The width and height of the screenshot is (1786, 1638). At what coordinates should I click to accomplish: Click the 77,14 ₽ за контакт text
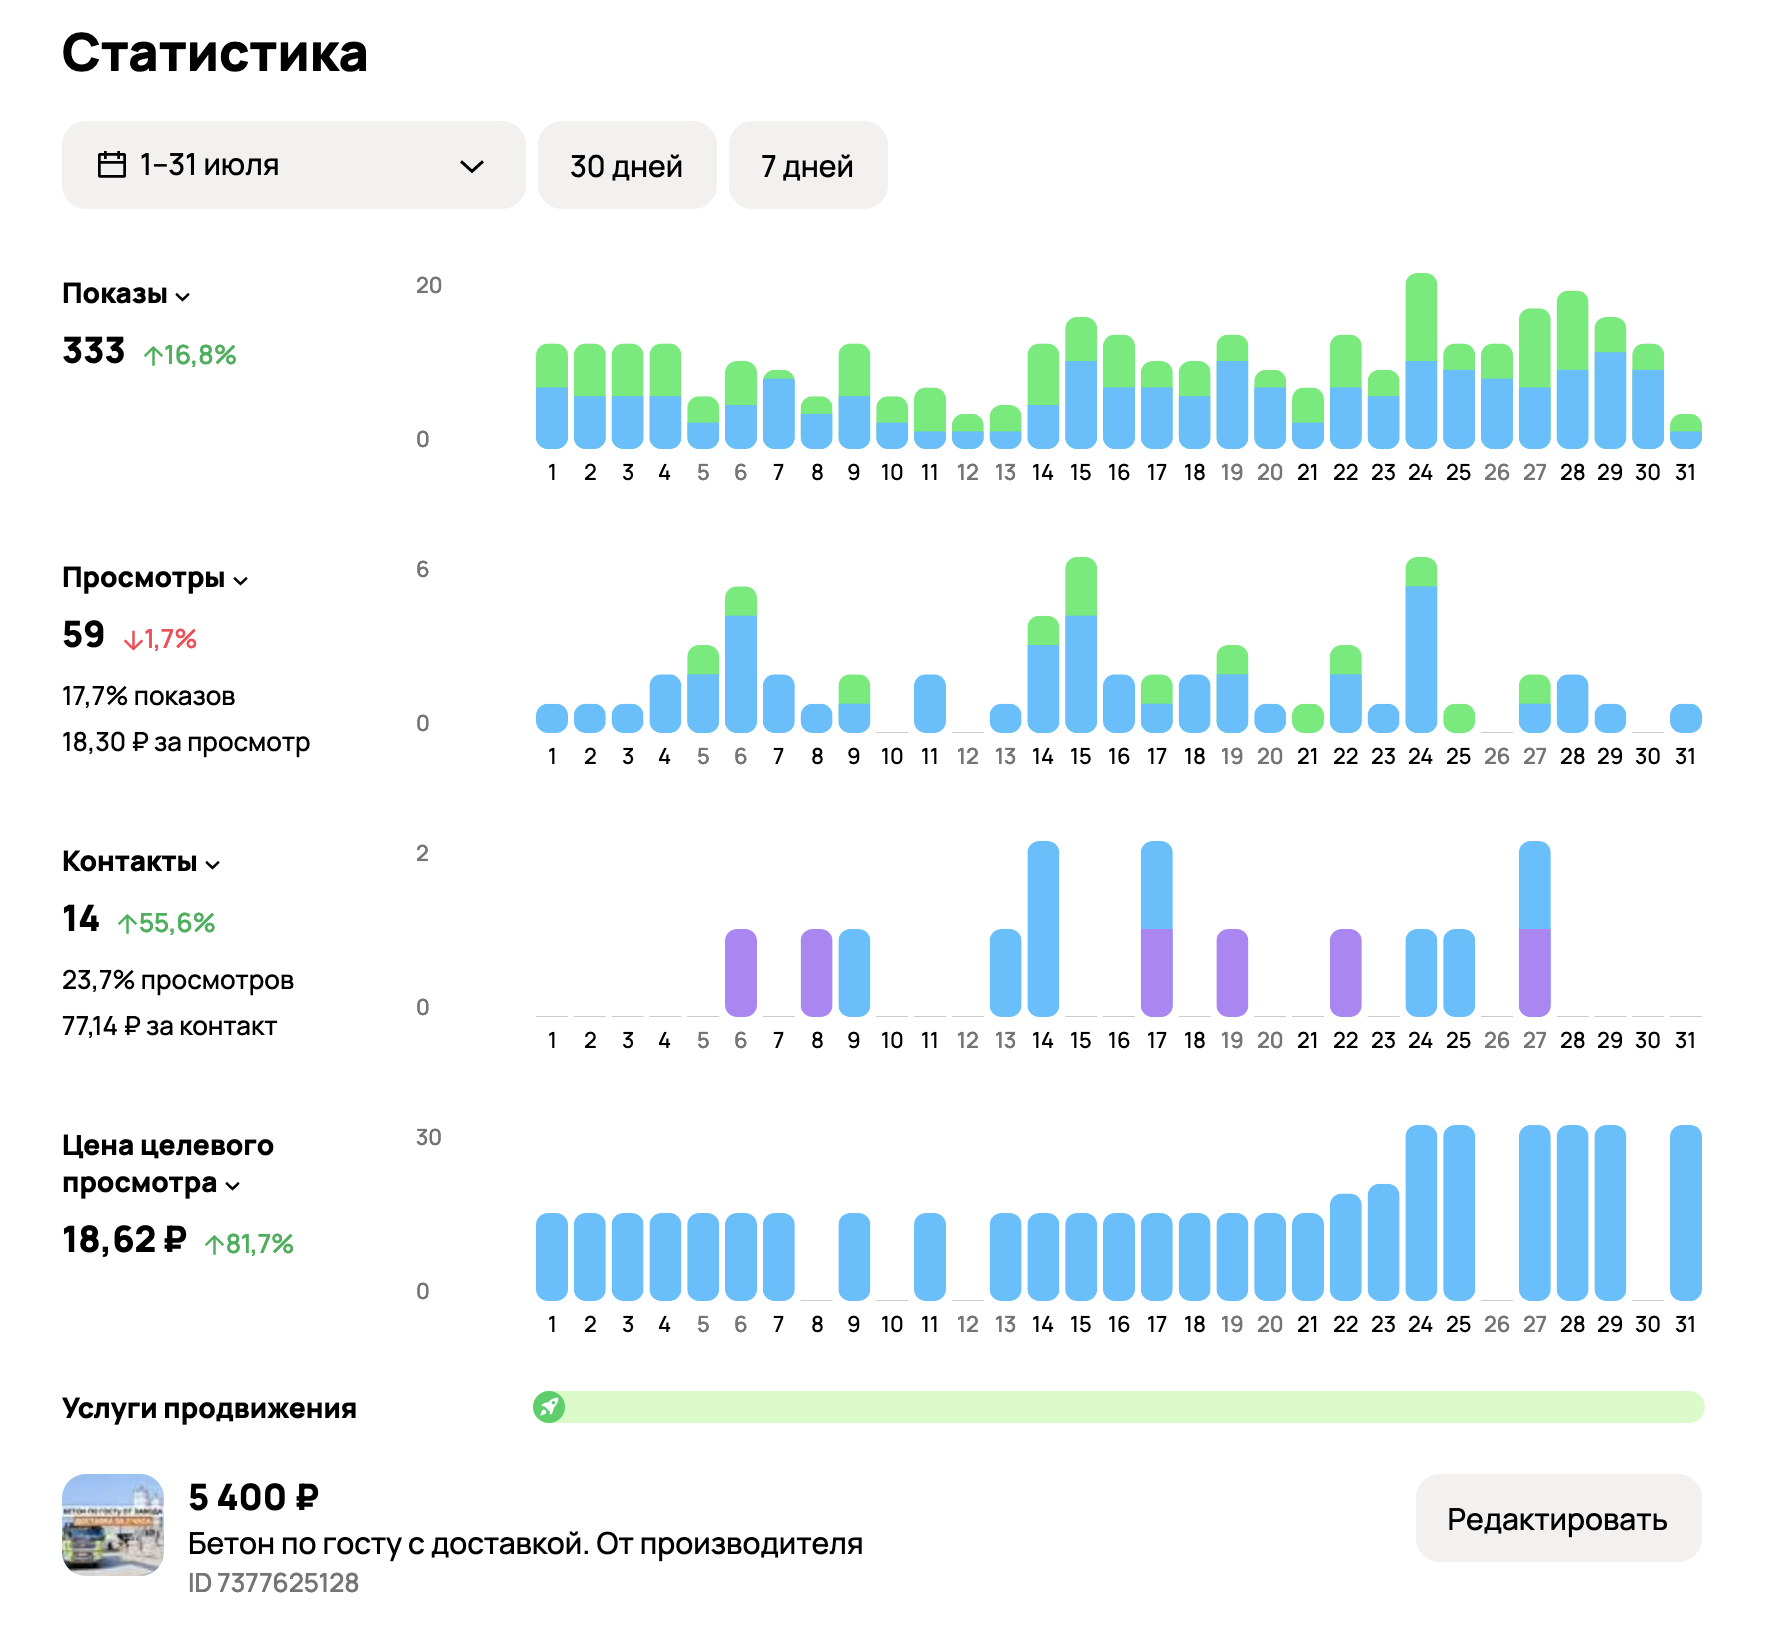(x=170, y=1026)
